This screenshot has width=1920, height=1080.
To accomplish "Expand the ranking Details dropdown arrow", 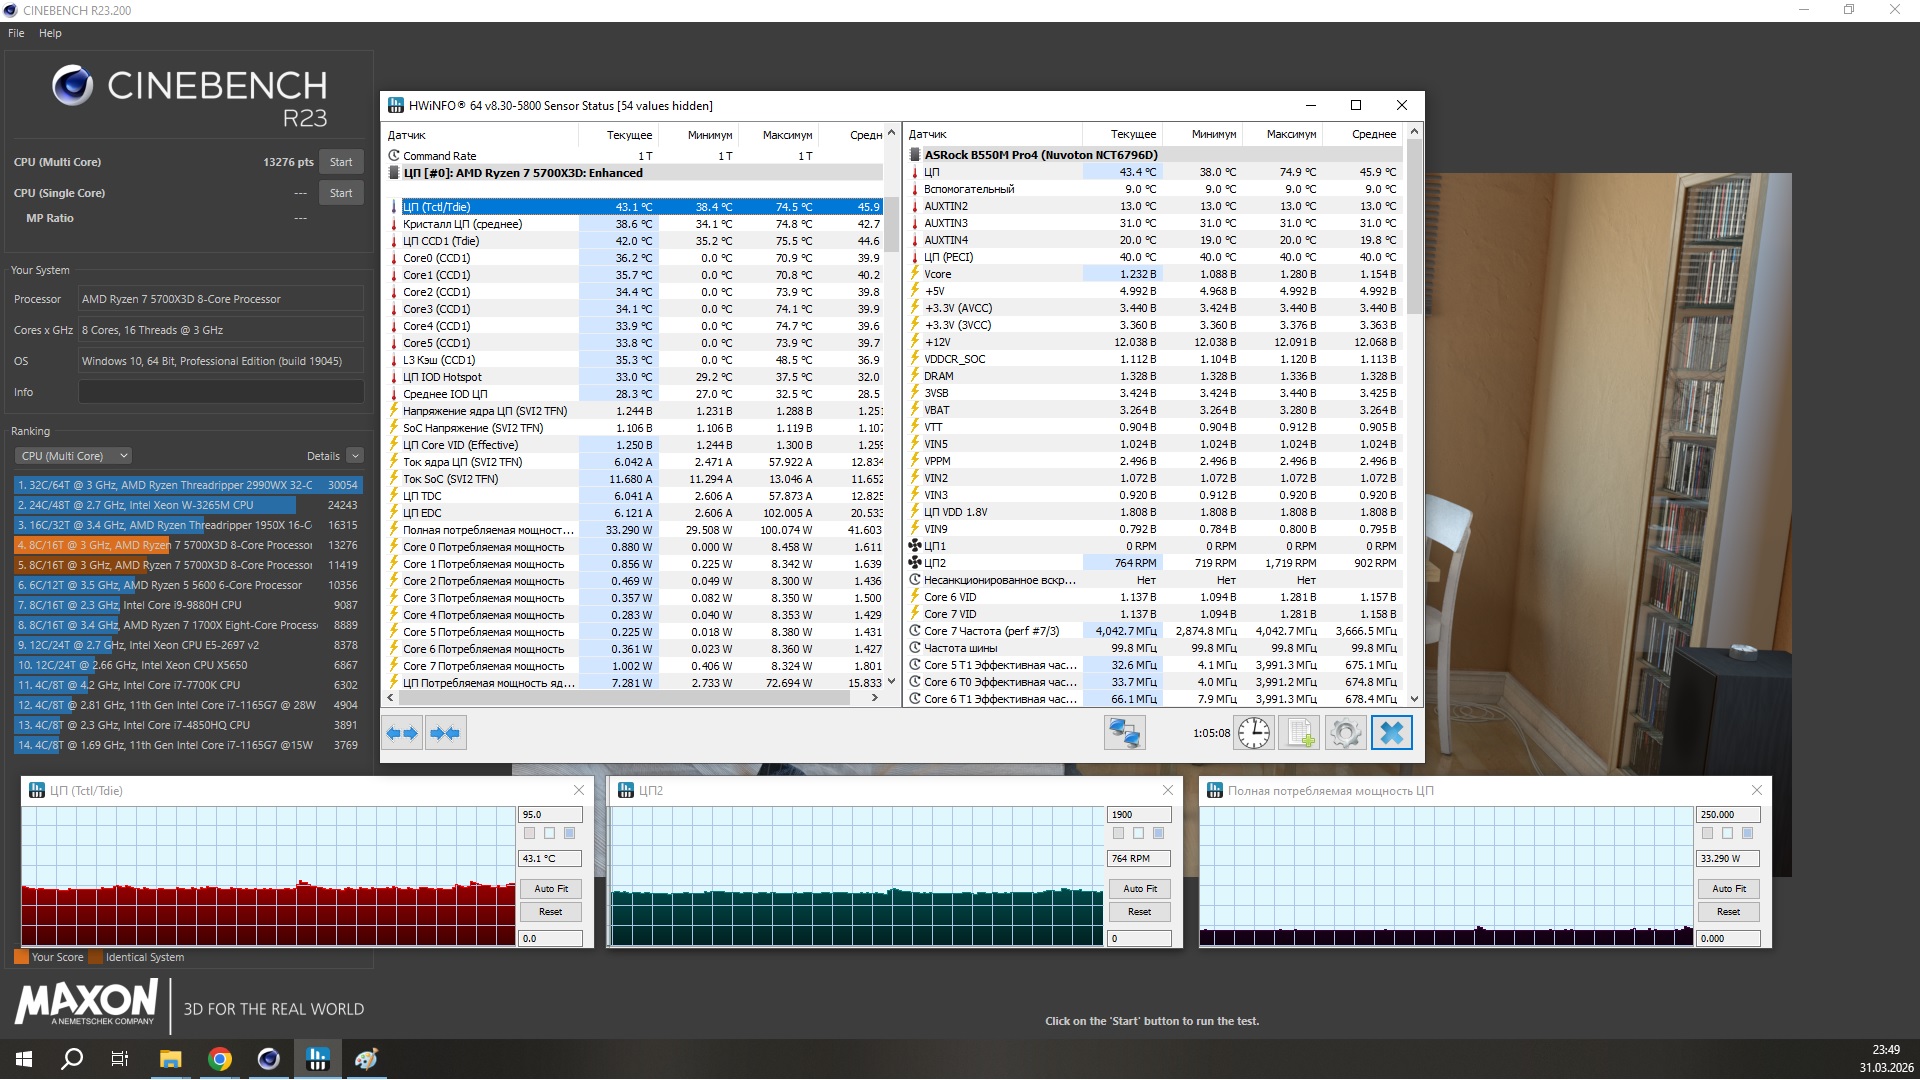I will coord(355,456).
